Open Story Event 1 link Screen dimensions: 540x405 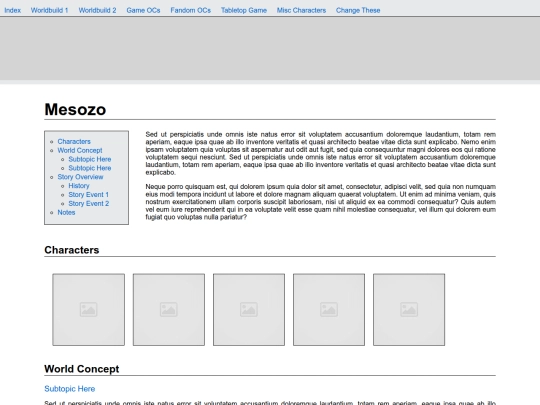[x=89, y=195]
